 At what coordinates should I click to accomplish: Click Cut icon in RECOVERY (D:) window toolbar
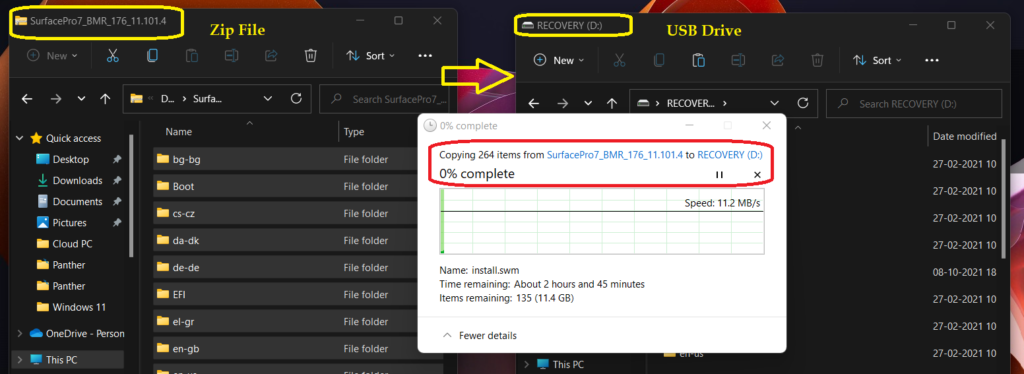click(619, 61)
